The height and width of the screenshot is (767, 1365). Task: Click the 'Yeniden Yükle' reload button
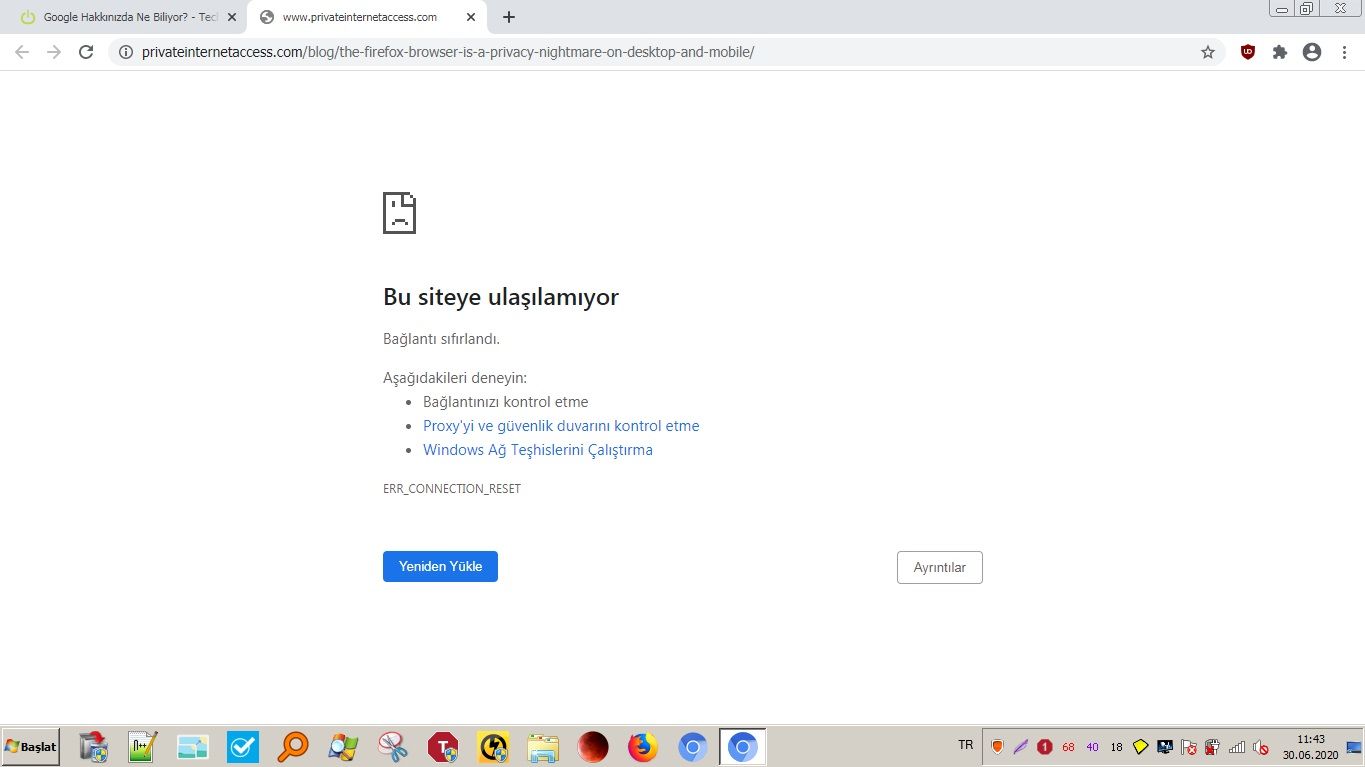coord(440,566)
